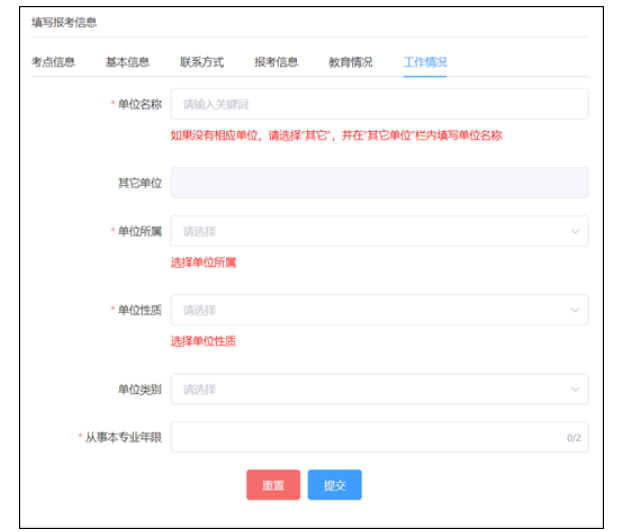The image size is (635, 532).
Task: Select the 报考信息 tab
Action: 276,62
